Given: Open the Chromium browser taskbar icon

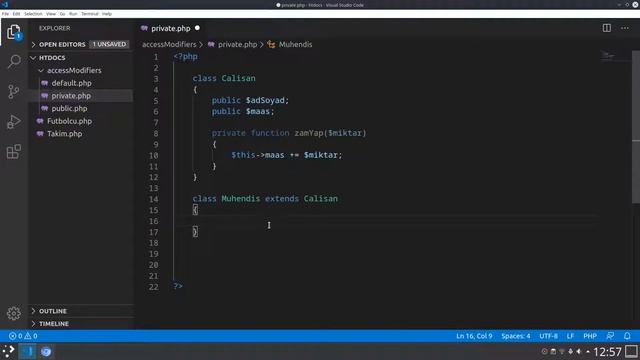Looking at the screenshot, I should tap(46, 351).
